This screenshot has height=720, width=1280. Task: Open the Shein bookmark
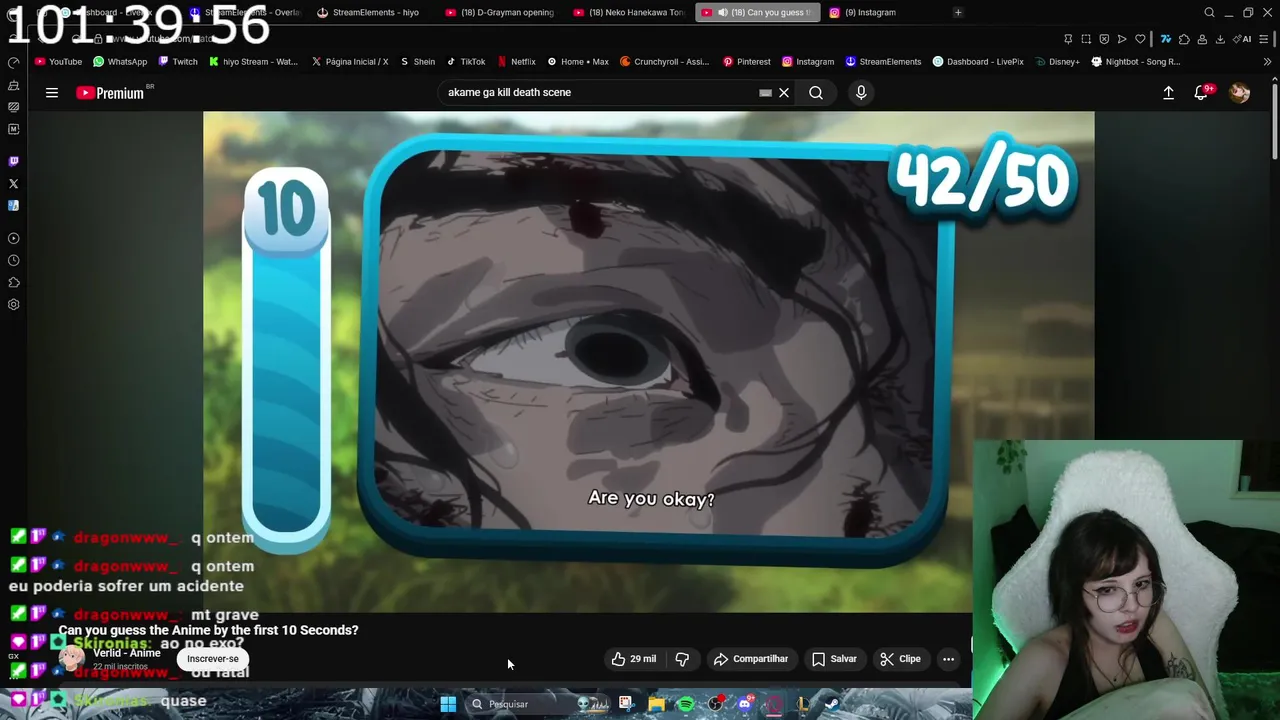click(x=418, y=61)
